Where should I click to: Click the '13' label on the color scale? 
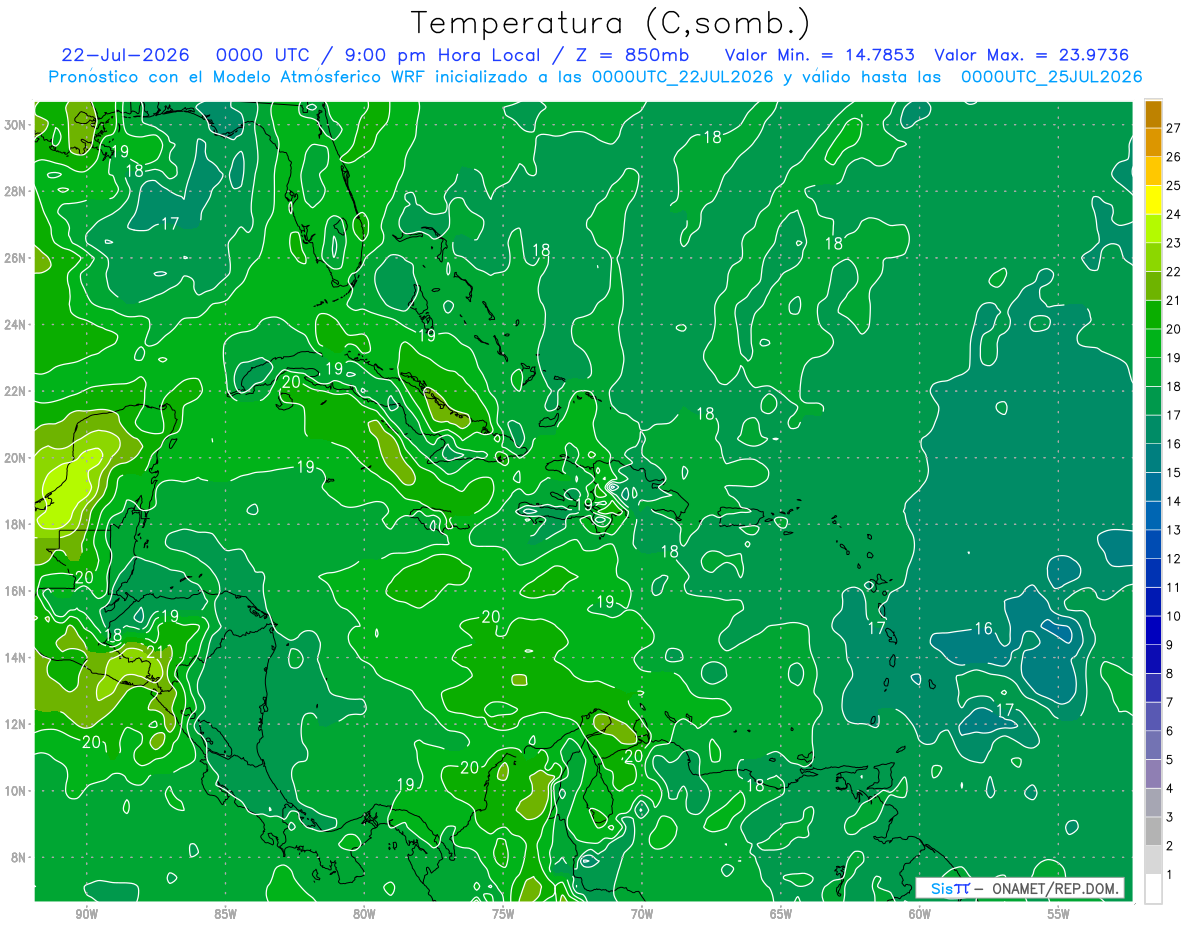pos(1174,530)
